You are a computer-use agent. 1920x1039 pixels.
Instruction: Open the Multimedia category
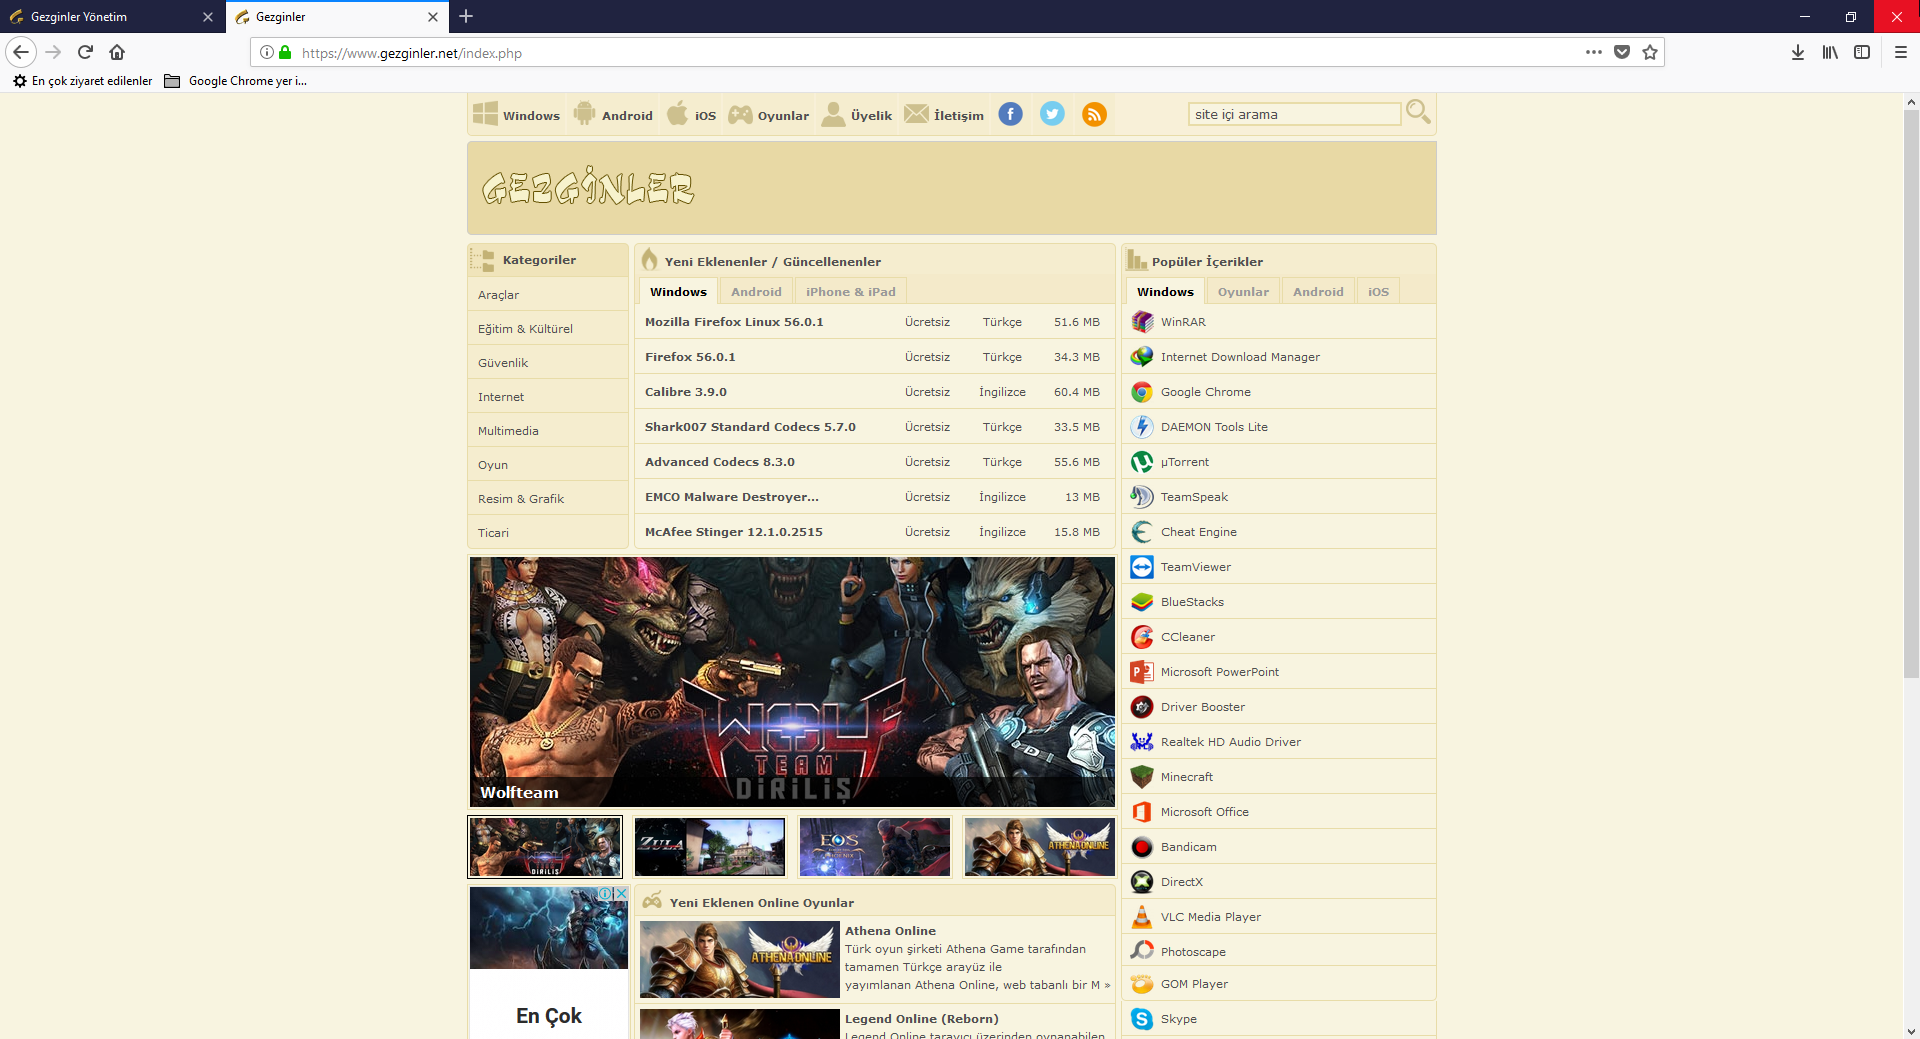click(x=547, y=431)
